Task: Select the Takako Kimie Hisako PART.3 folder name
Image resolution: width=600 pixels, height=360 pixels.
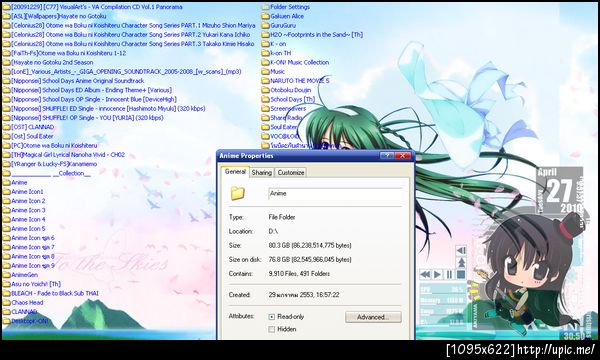Action: (x=133, y=44)
